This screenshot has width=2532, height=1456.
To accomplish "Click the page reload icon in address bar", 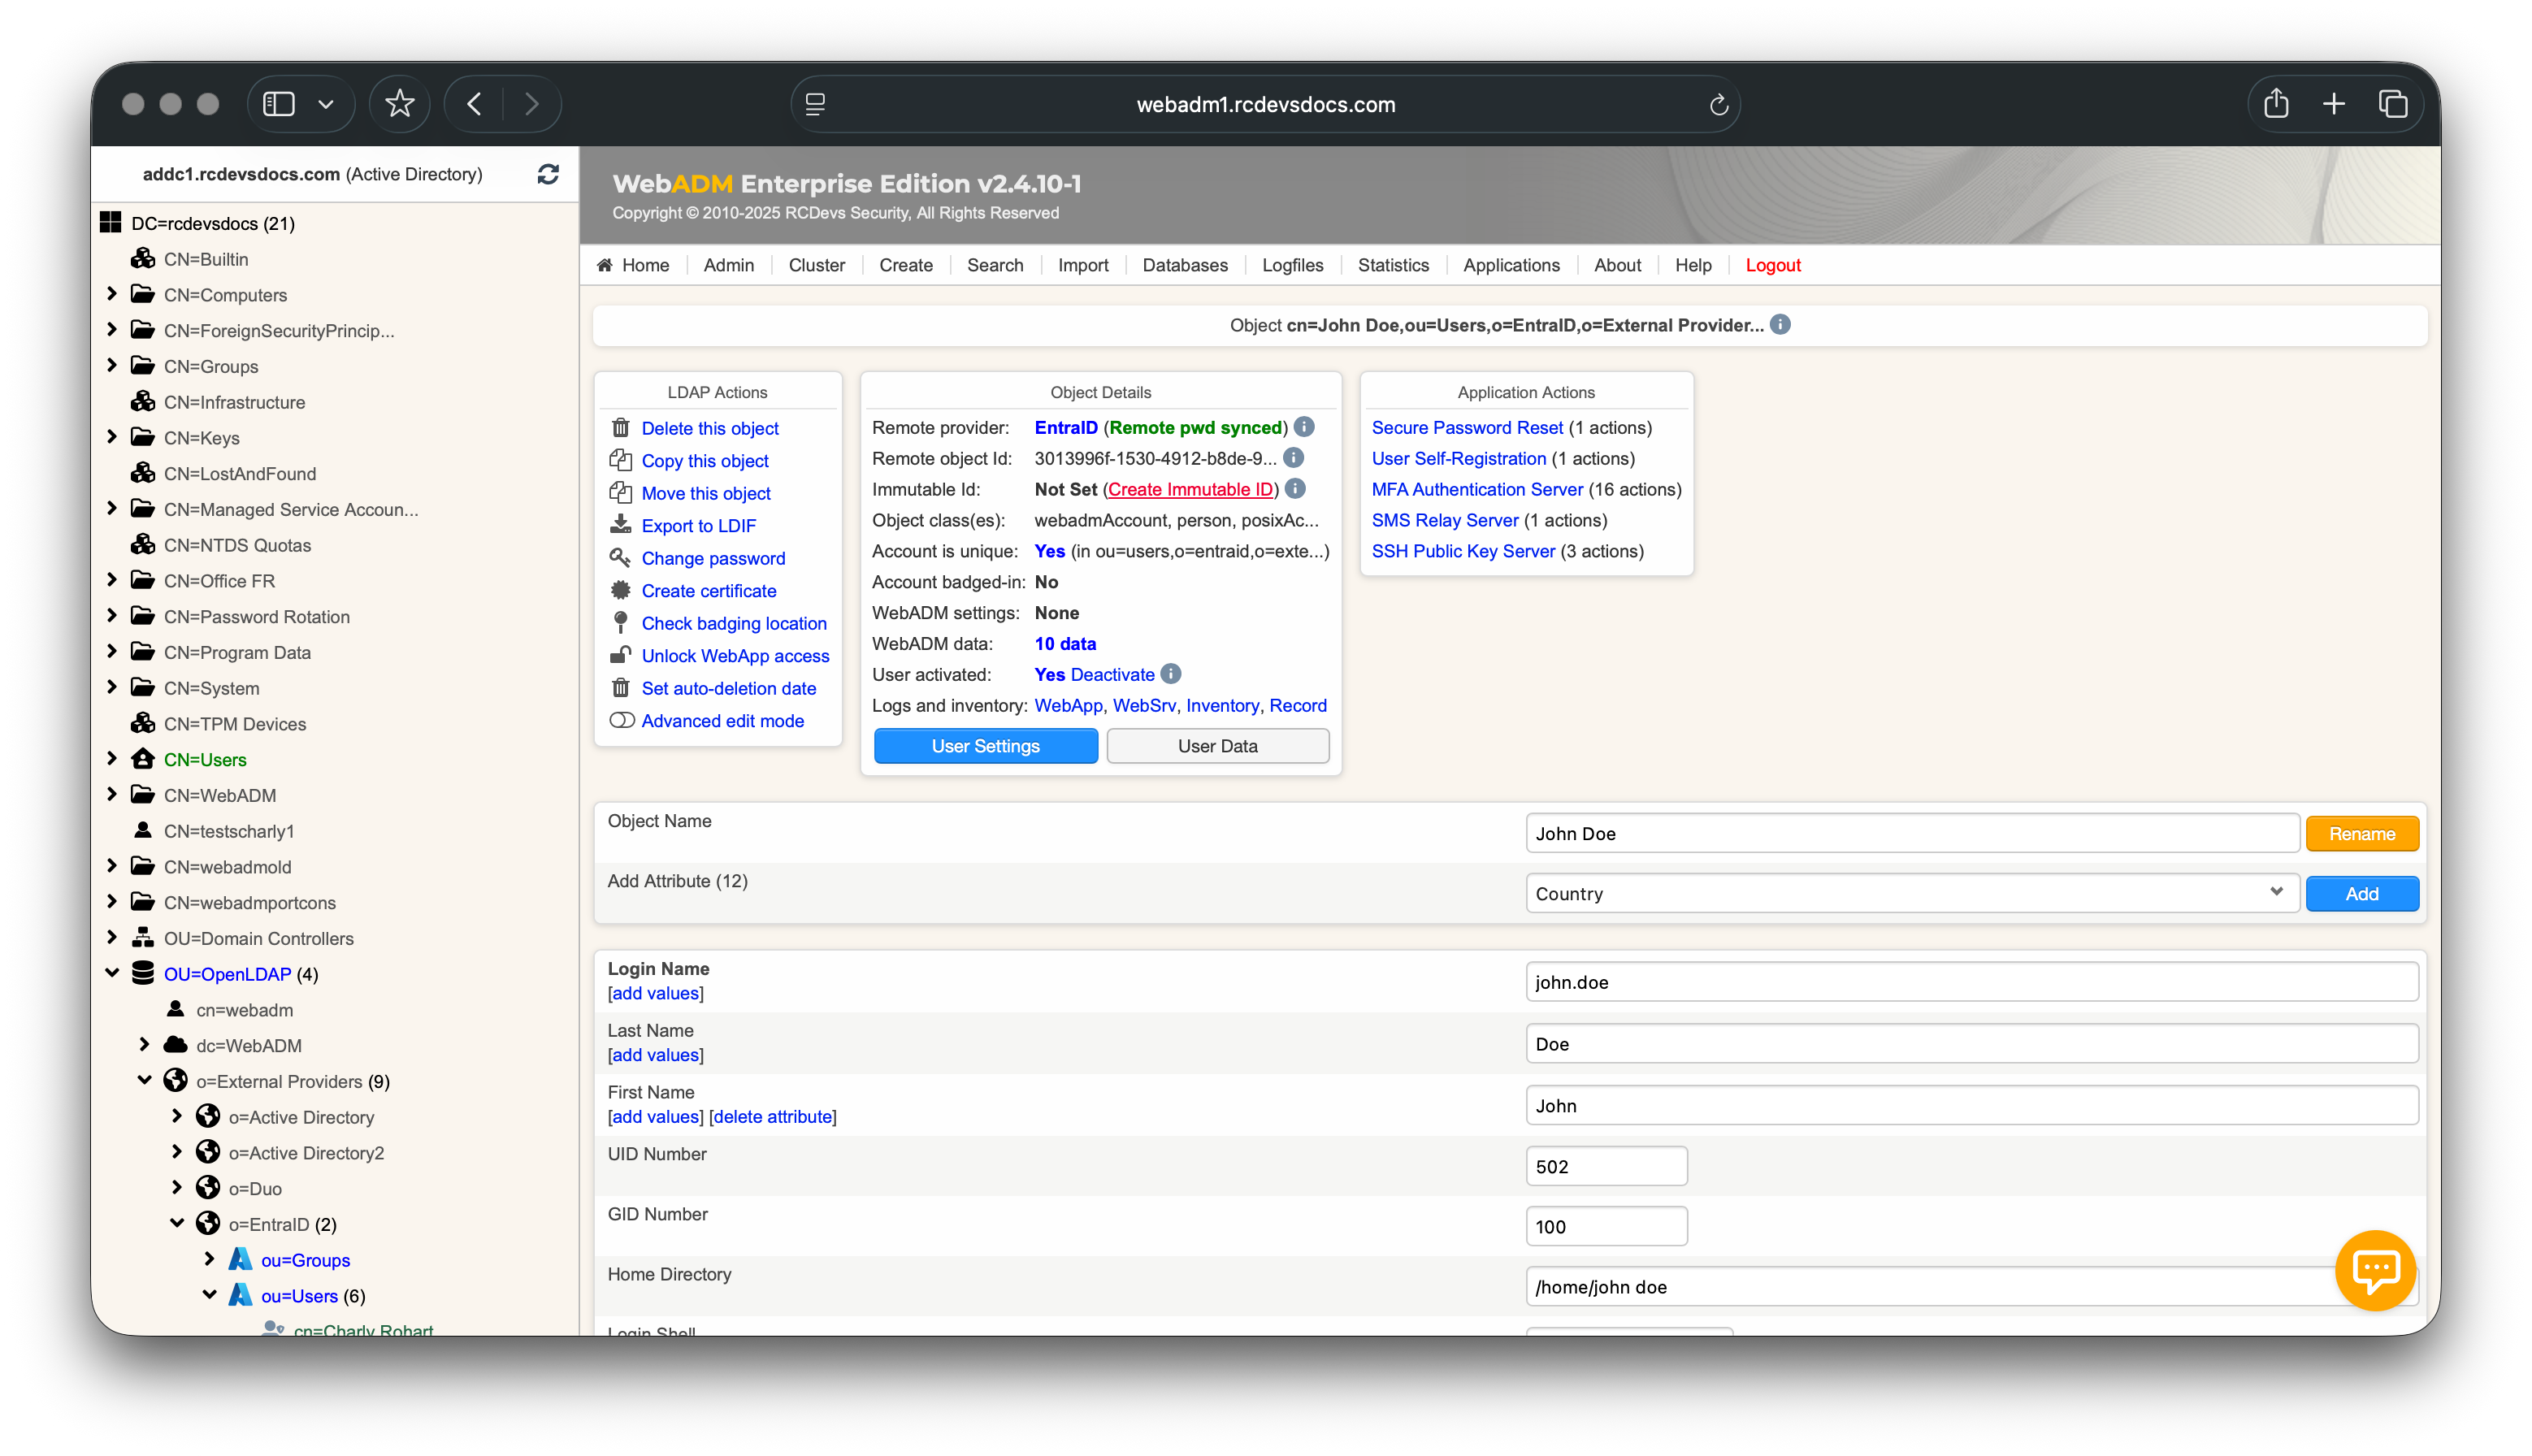I will click(1718, 105).
